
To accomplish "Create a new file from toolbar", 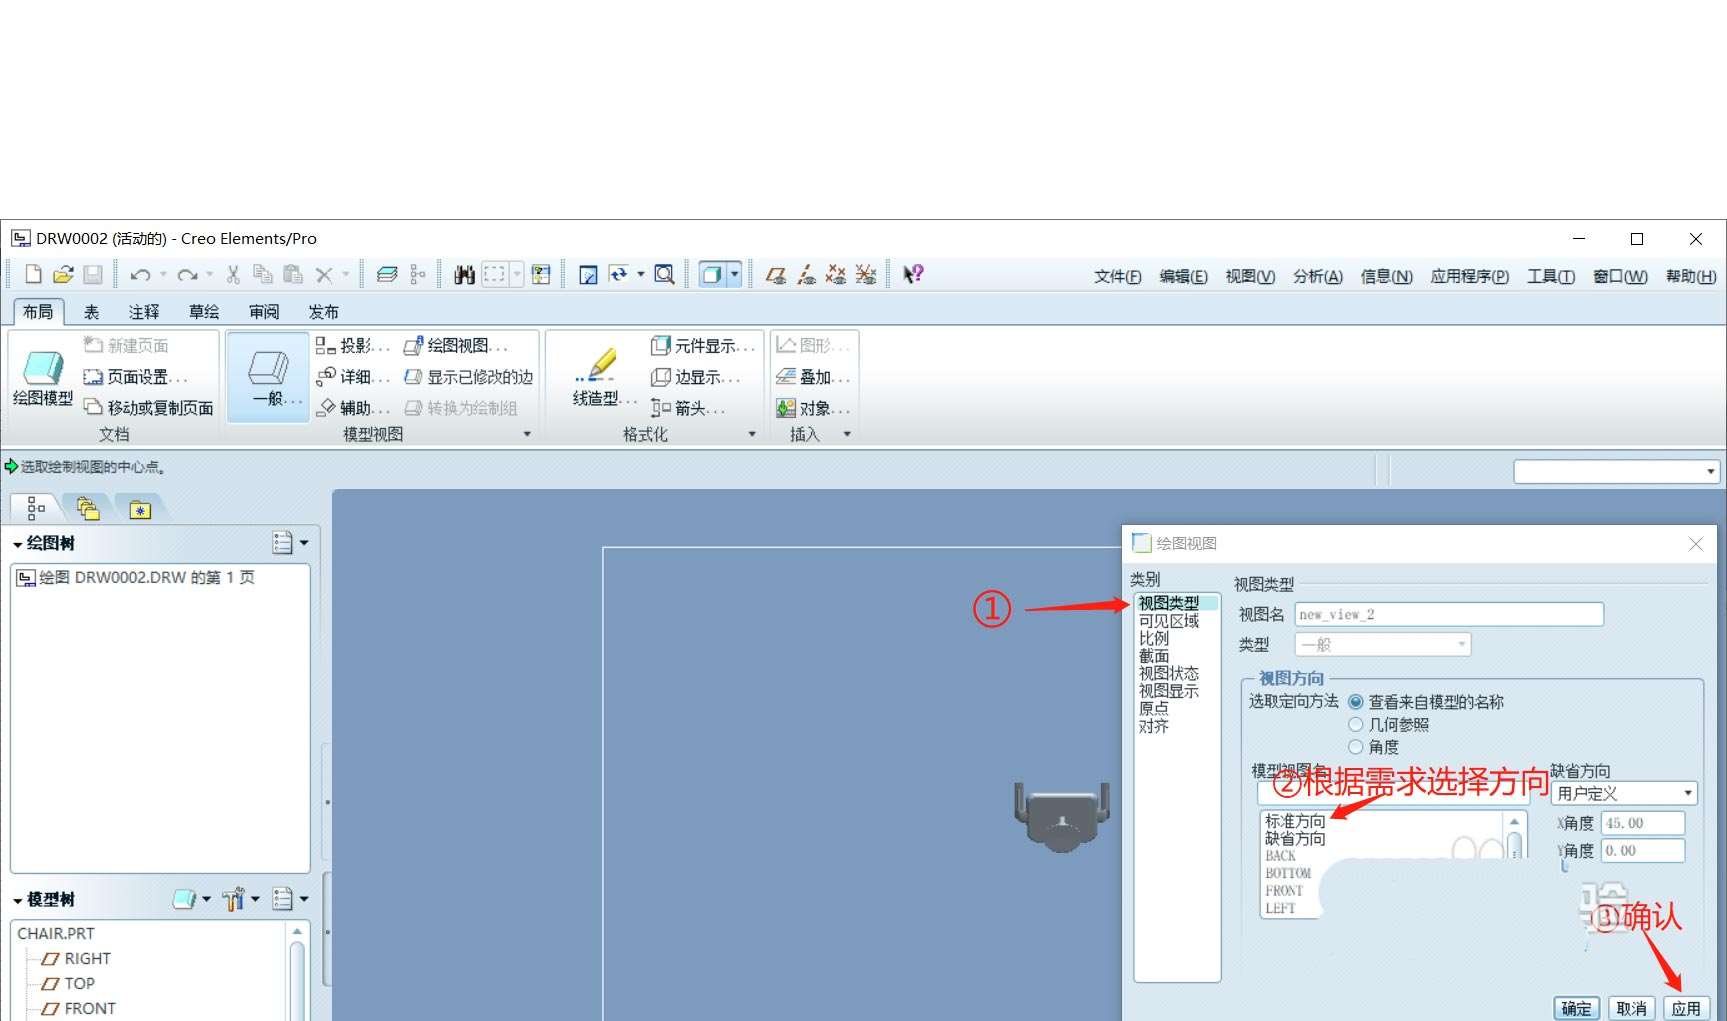I will click(x=33, y=274).
